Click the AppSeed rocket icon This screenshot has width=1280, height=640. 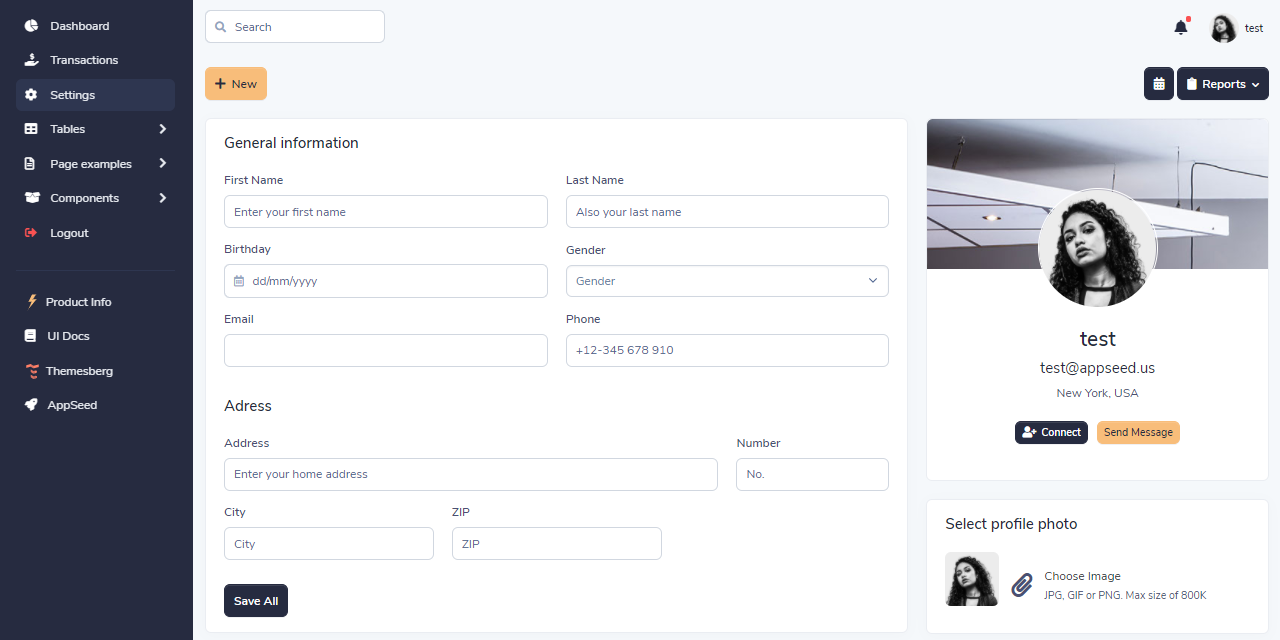32,405
